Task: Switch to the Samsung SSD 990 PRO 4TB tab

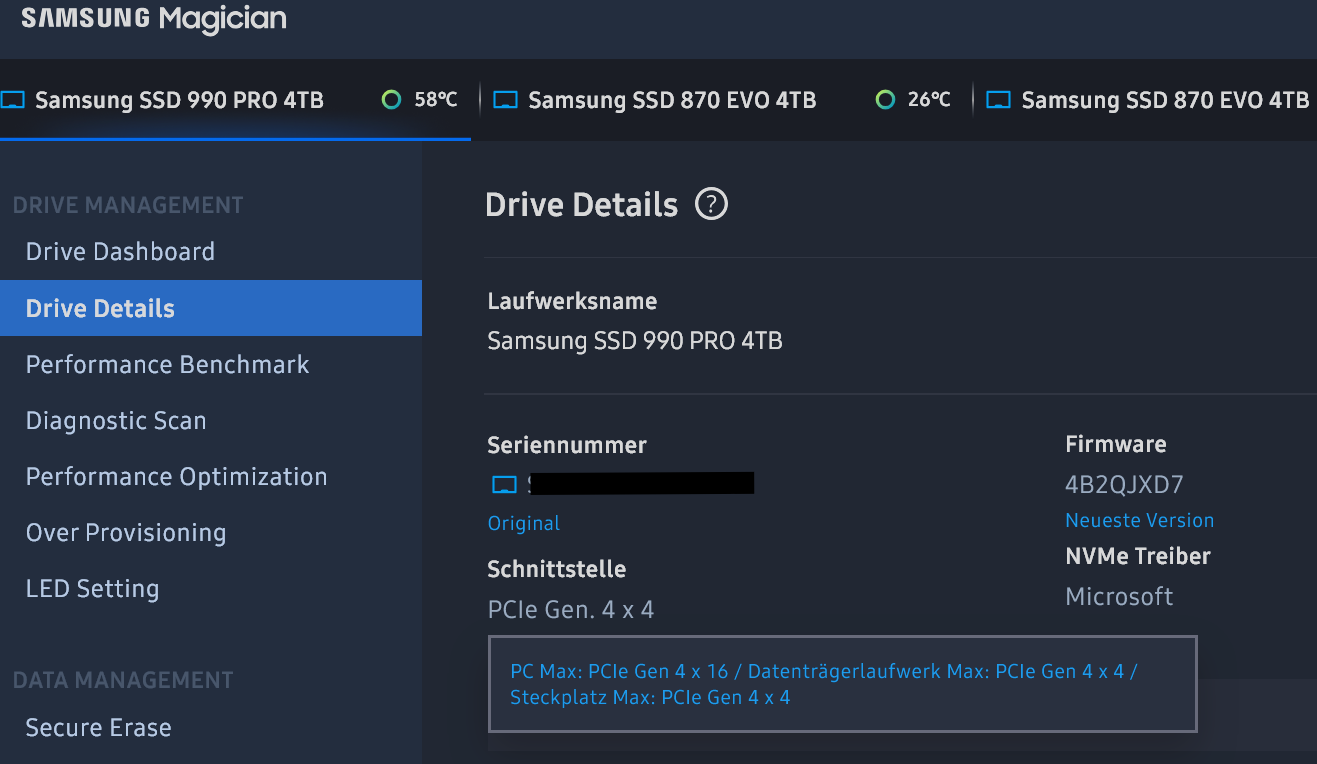Action: tap(179, 100)
